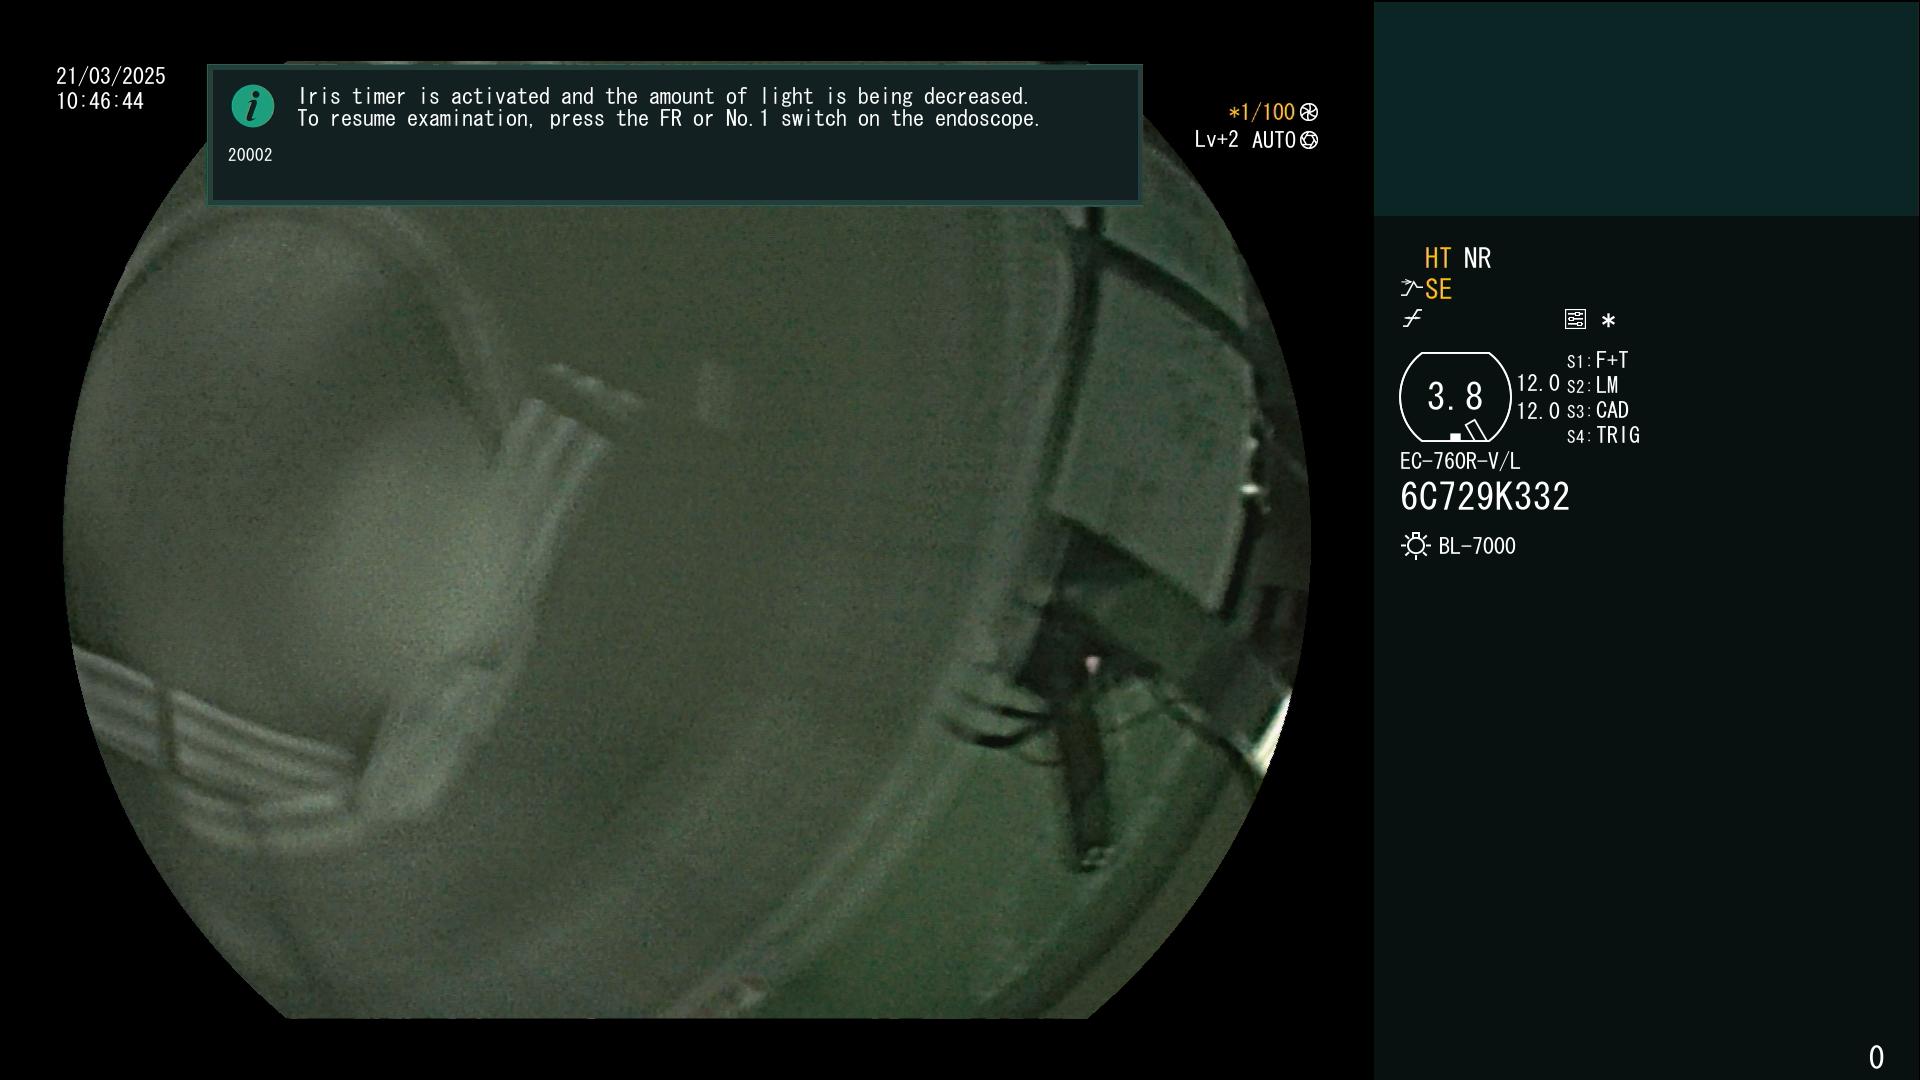Click the green info icon in the message box
Viewport: 1920px width, 1080px height.
[x=253, y=106]
